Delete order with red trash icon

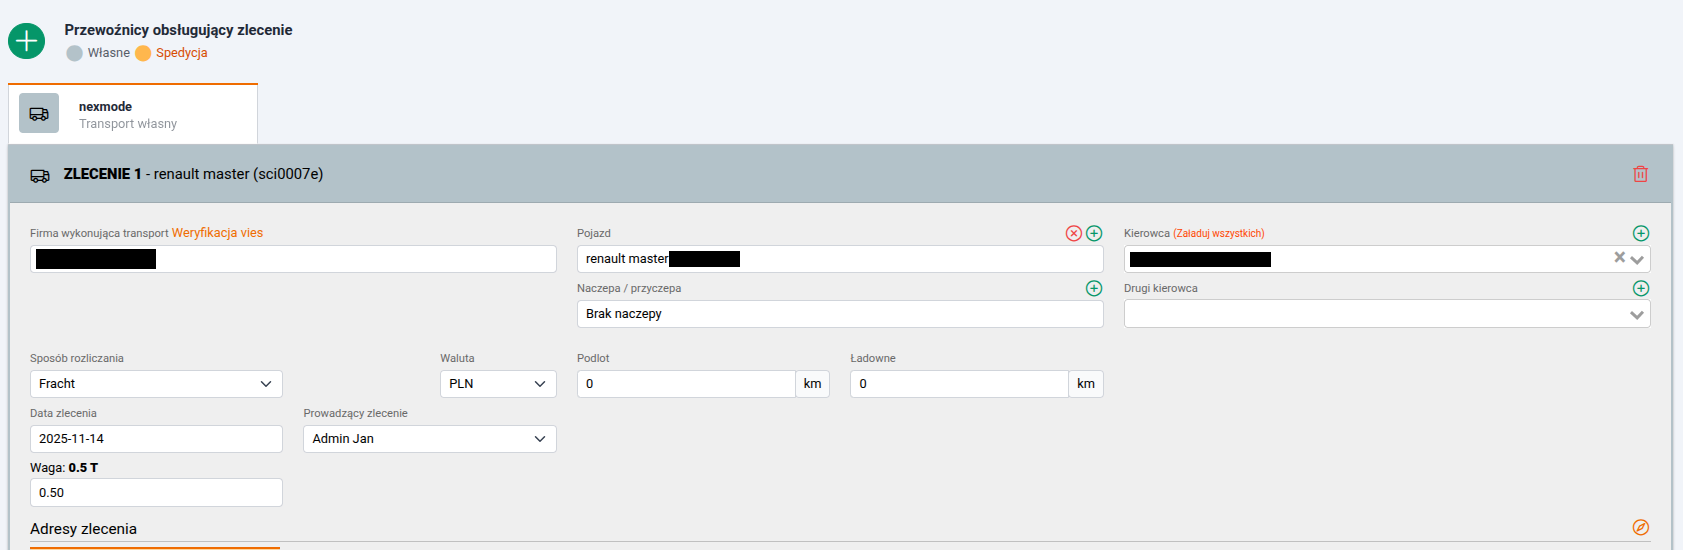(1640, 174)
